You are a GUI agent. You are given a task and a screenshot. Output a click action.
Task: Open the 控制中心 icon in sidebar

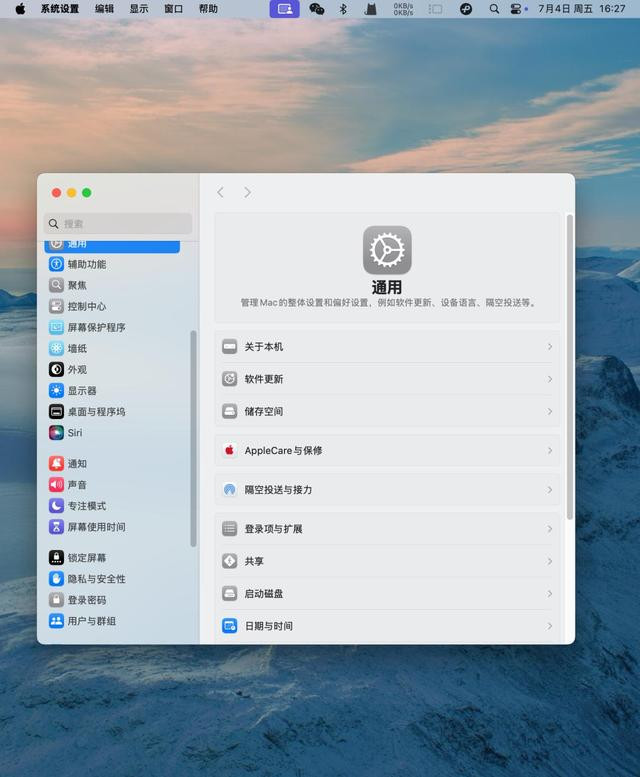click(56, 306)
